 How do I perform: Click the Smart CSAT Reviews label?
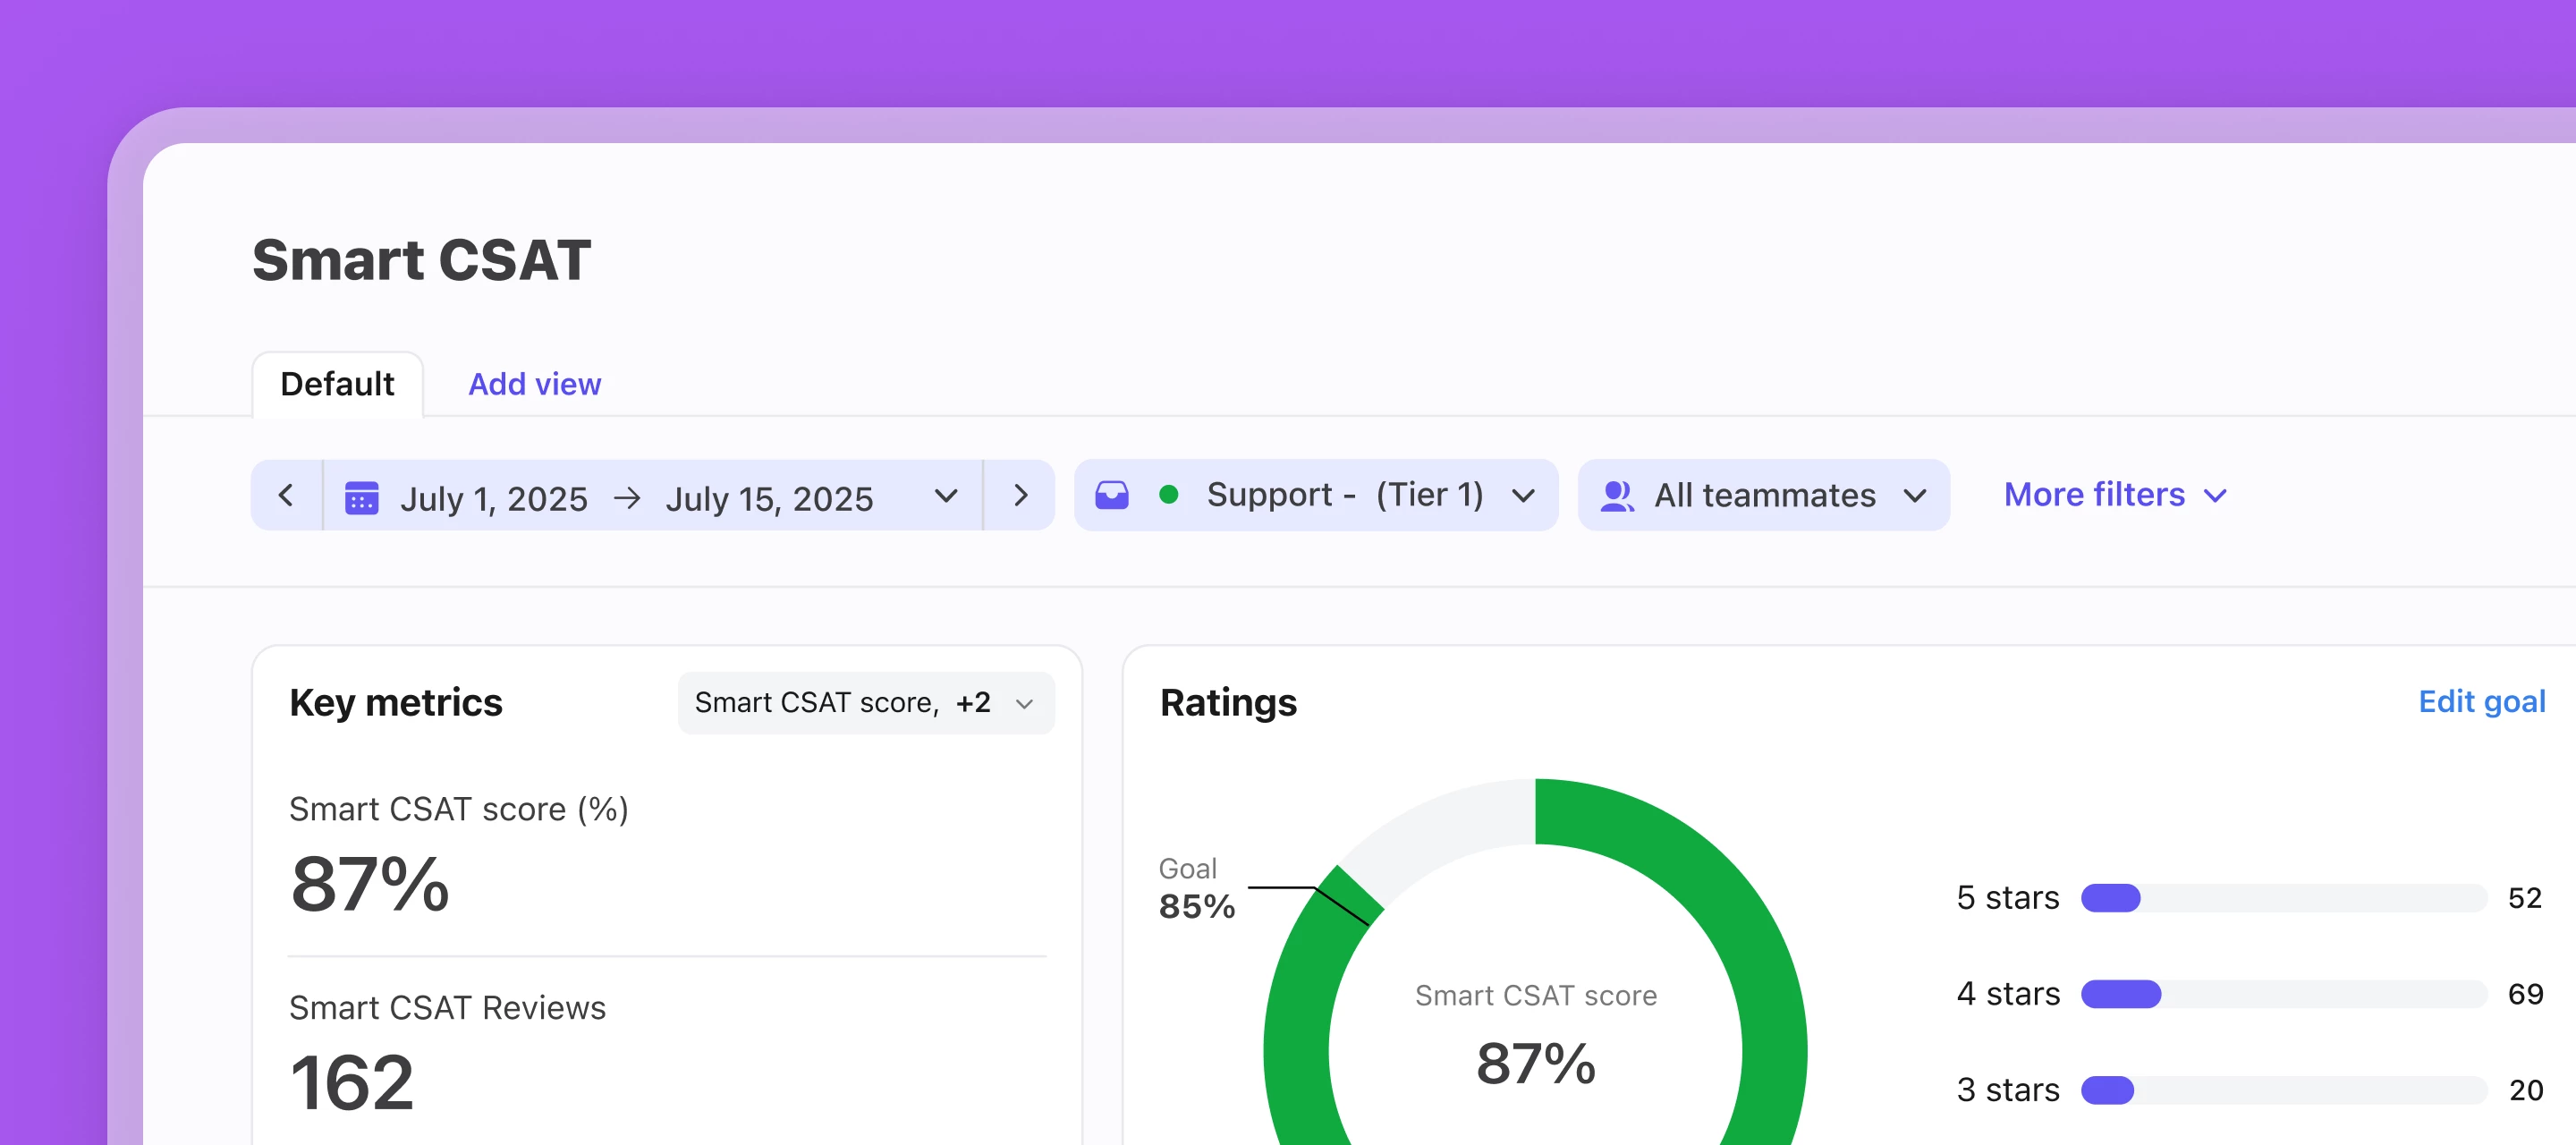[447, 1008]
